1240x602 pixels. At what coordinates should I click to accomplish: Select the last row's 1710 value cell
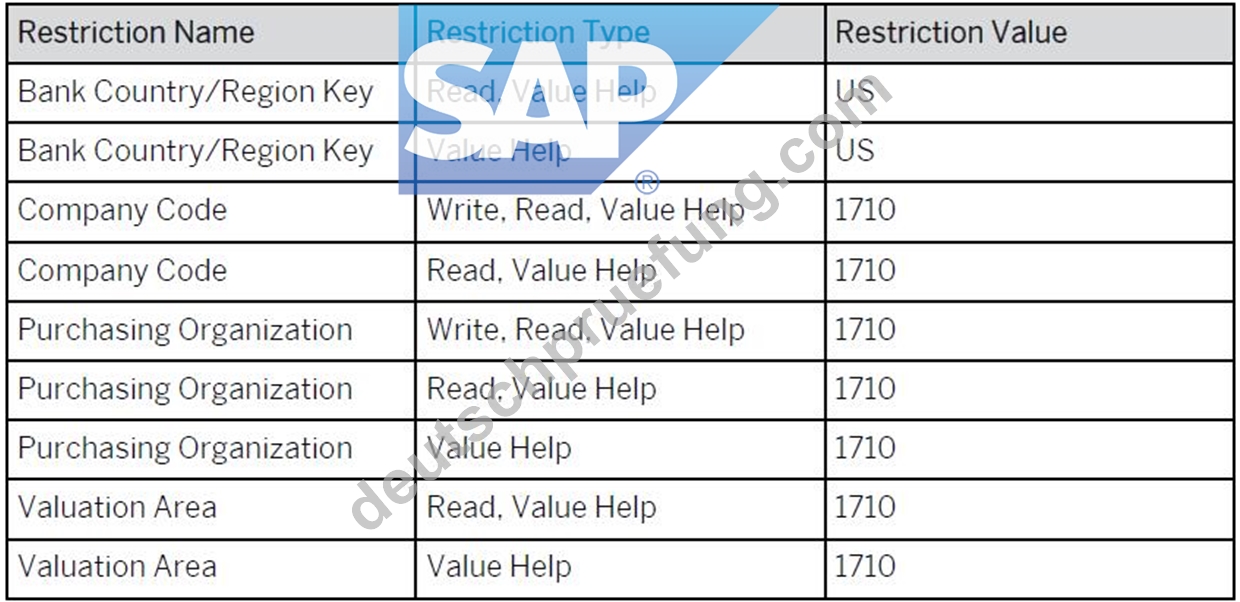pyautogui.click(x=1029, y=568)
